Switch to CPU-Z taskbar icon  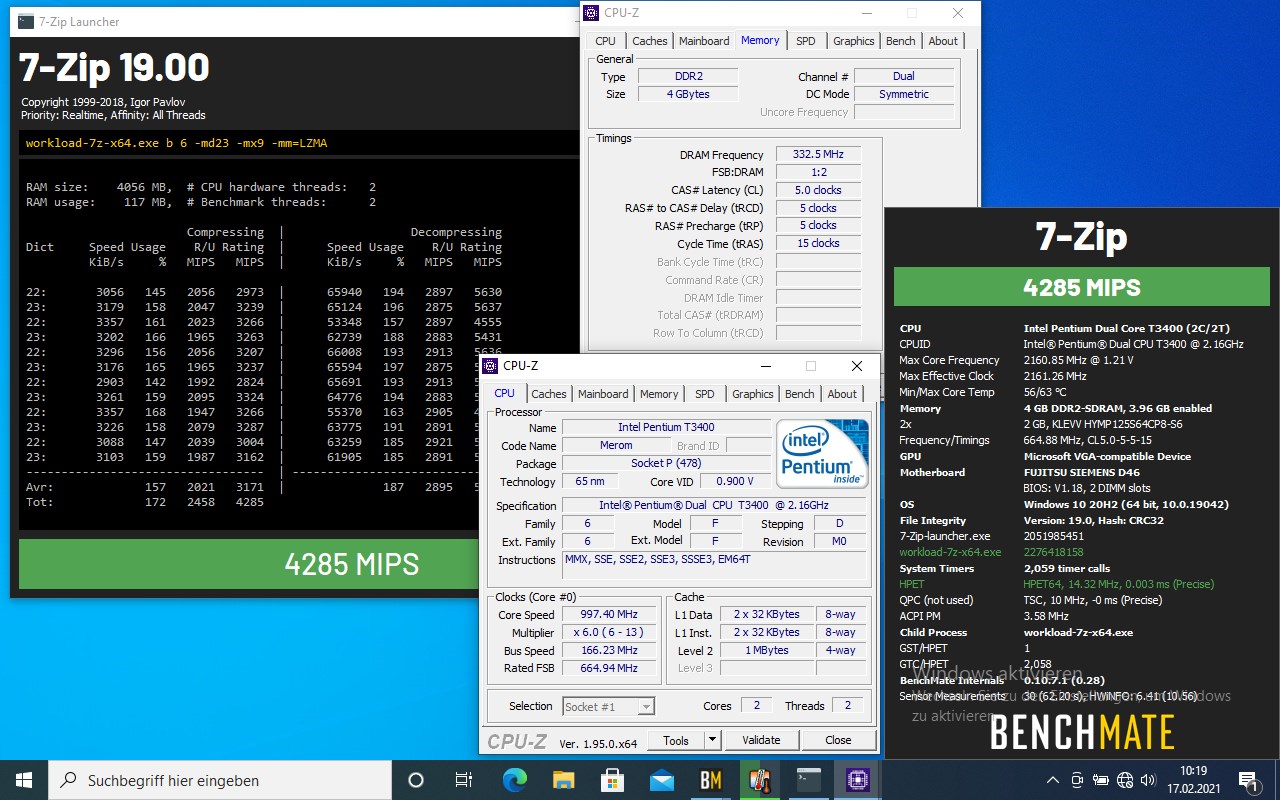coord(858,780)
